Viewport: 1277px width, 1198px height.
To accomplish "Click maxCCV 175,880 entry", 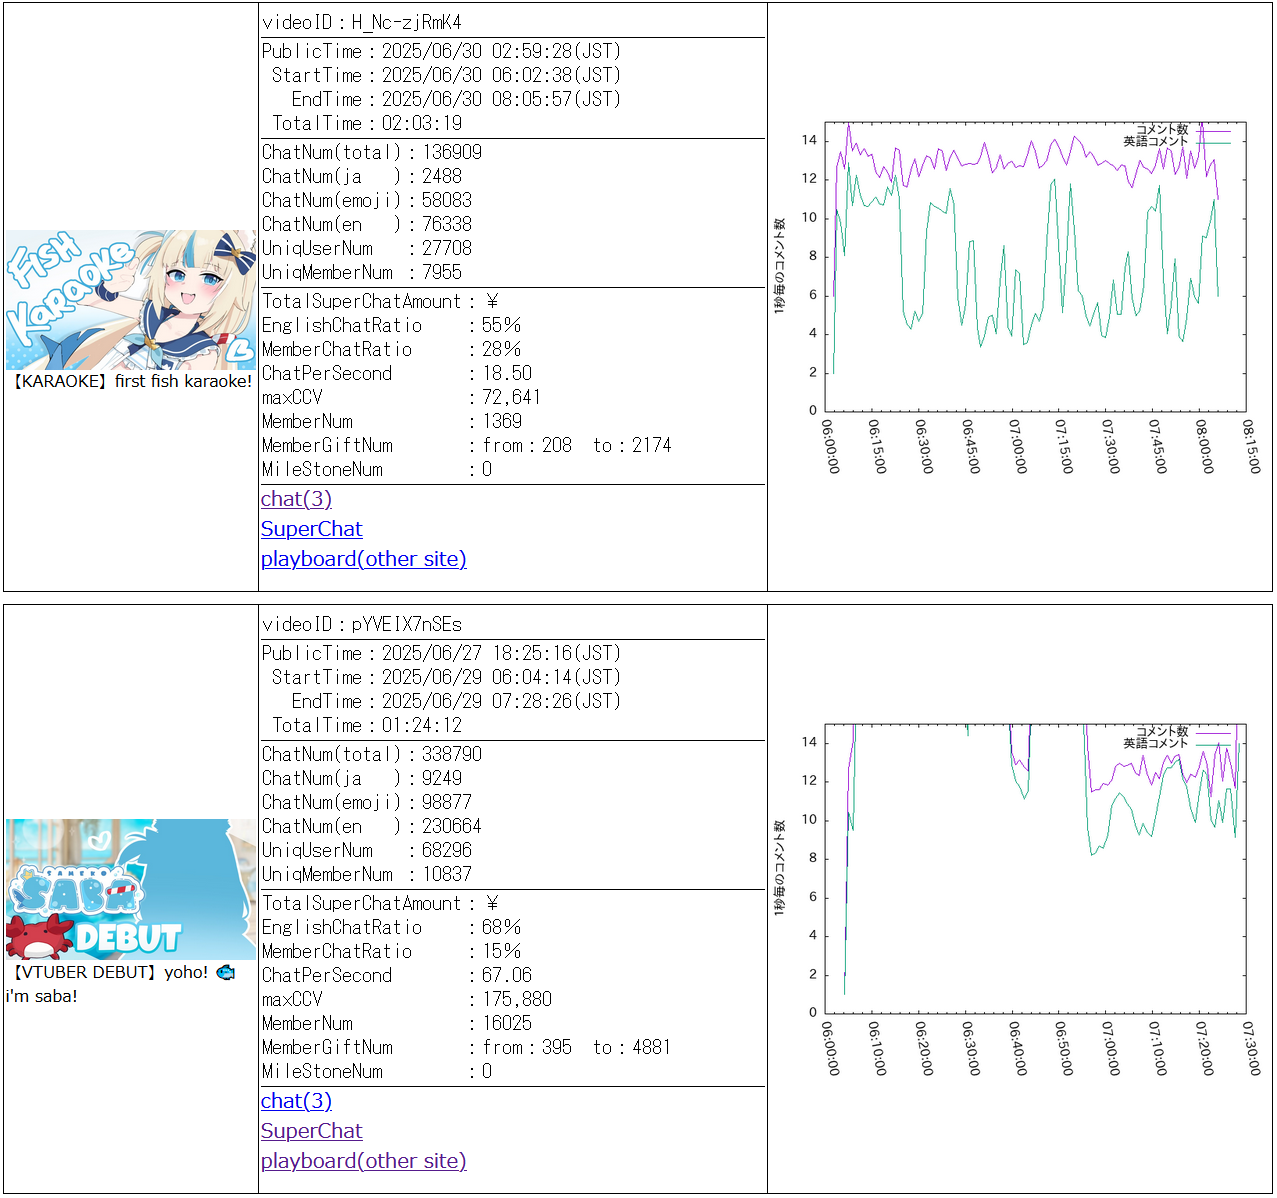I will [x=407, y=999].
